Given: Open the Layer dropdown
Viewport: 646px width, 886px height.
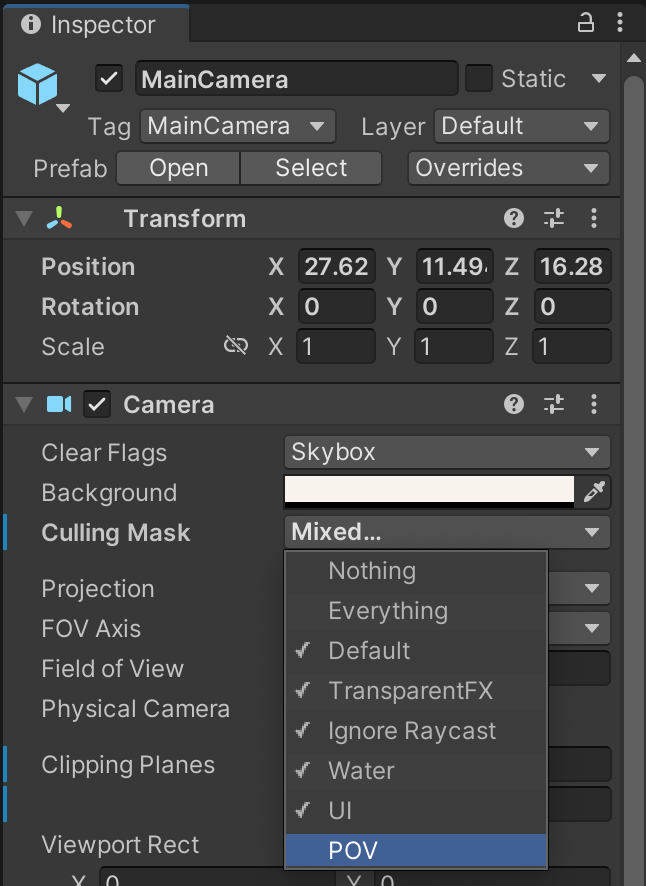Looking at the screenshot, I should click(520, 127).
